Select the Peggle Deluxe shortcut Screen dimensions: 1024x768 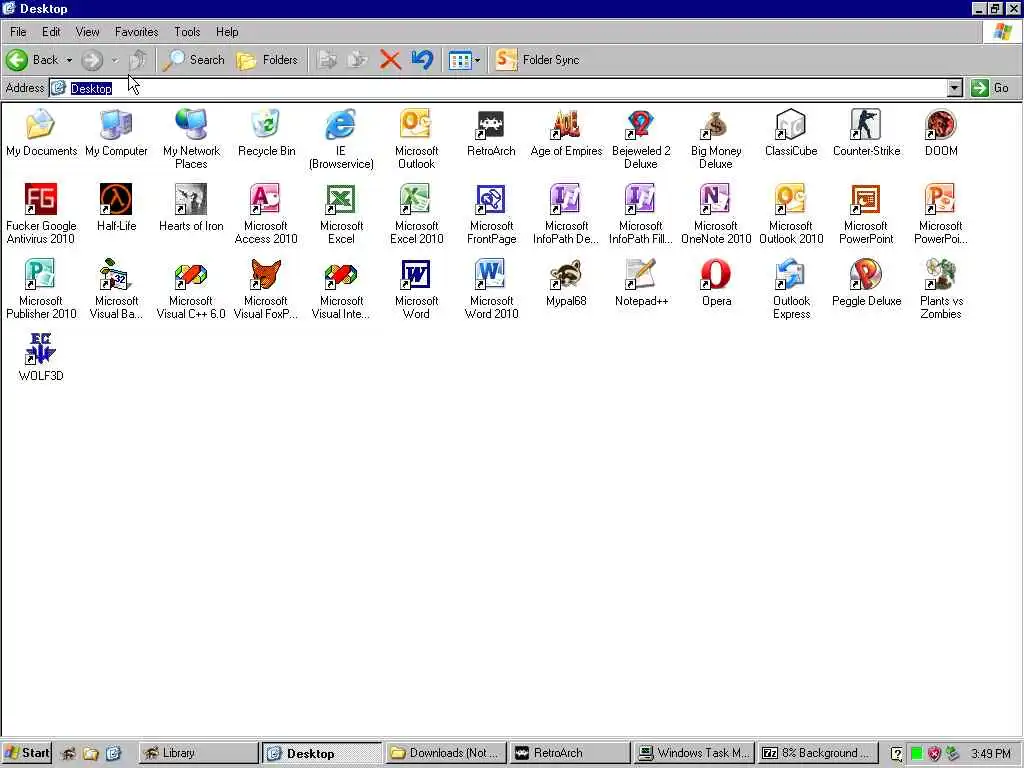[866, 283]
